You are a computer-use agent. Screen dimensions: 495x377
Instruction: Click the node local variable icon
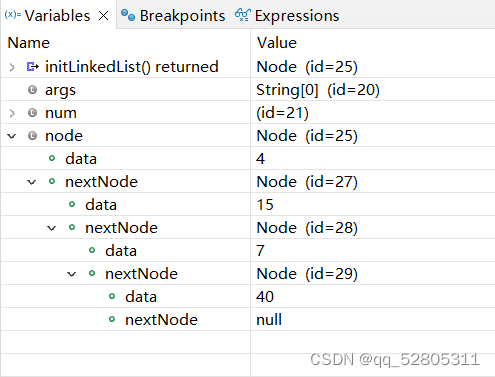(32, 136)
